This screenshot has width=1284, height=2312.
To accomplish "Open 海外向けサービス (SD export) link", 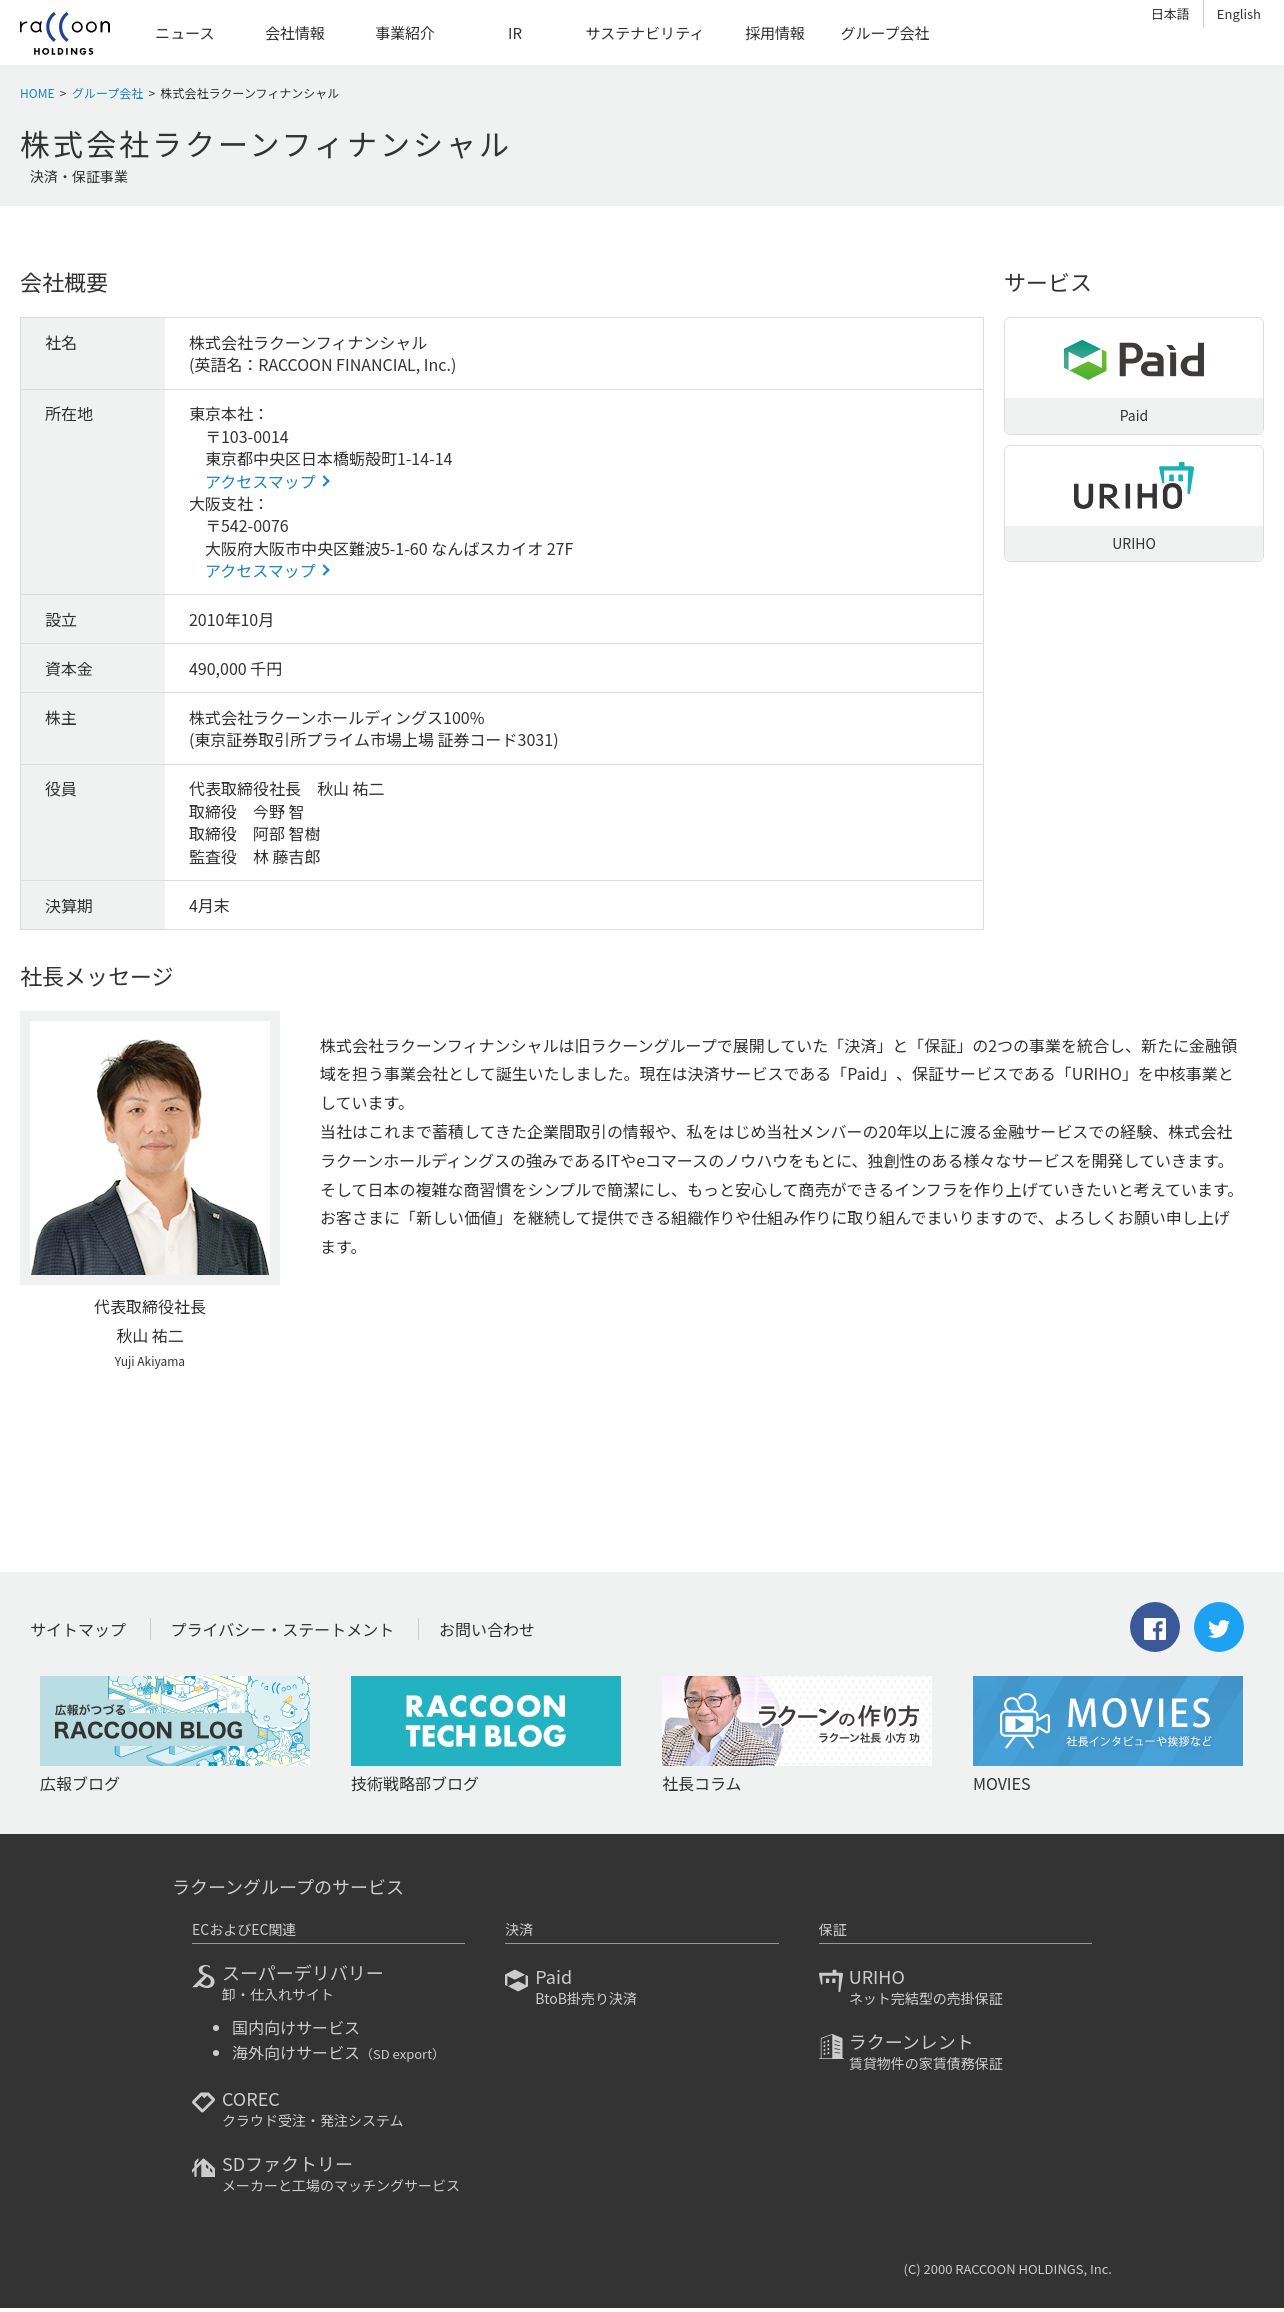I will 334,2052.
